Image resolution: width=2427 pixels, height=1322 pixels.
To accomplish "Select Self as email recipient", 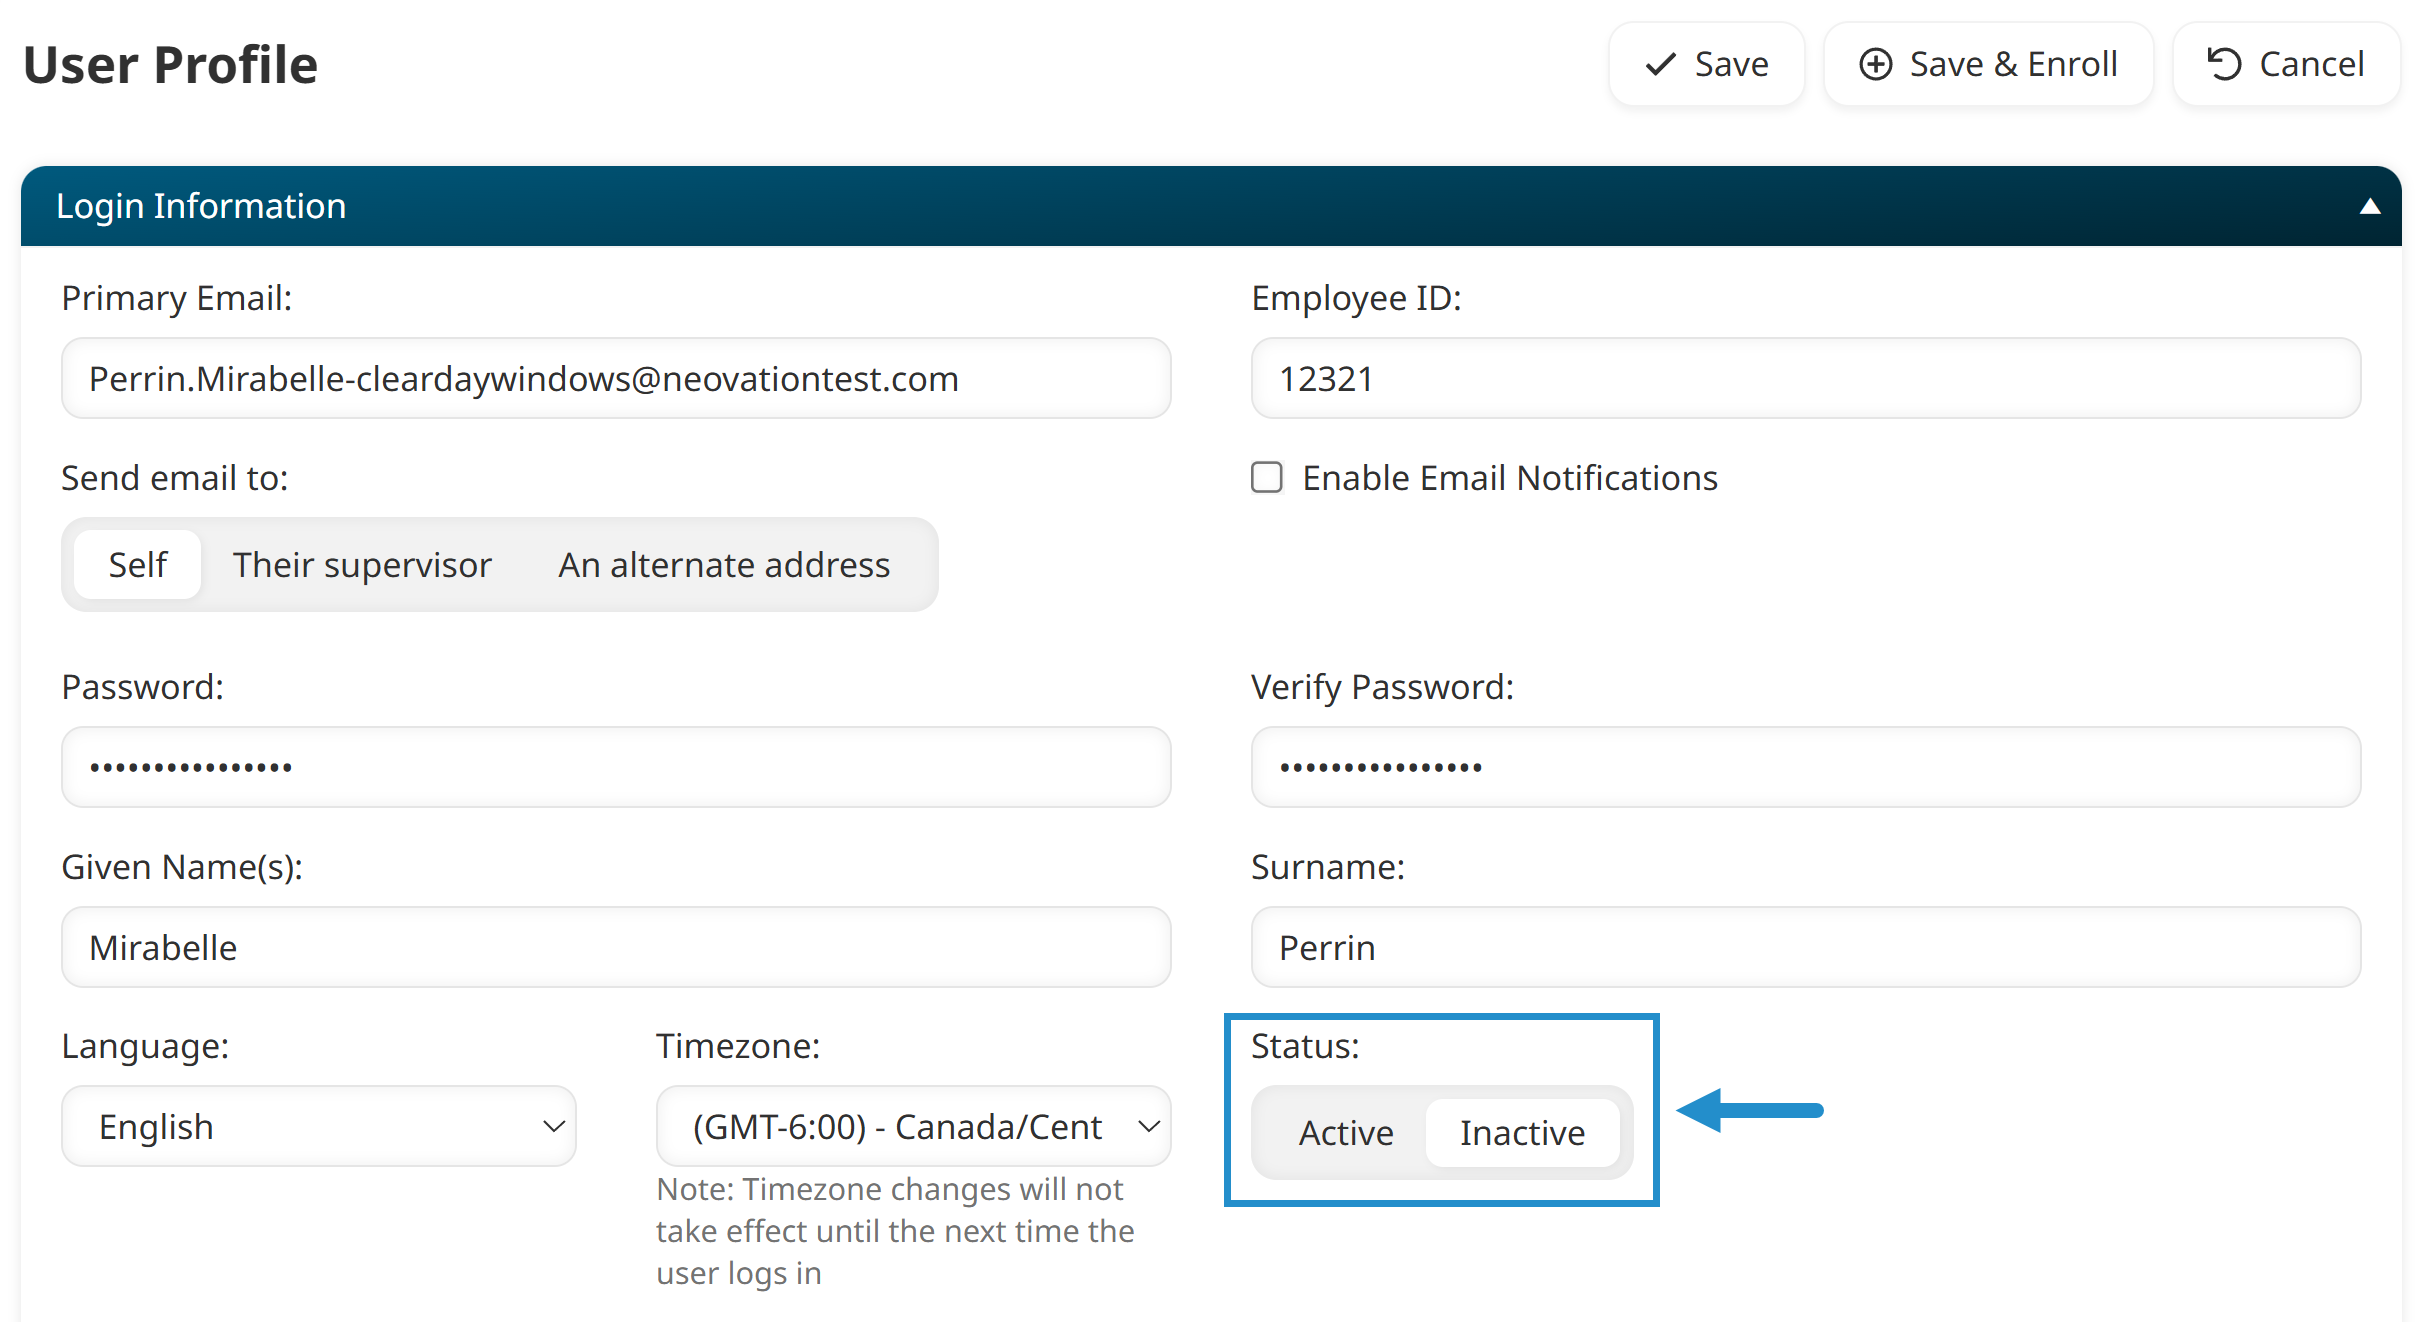I will point(138,565).
